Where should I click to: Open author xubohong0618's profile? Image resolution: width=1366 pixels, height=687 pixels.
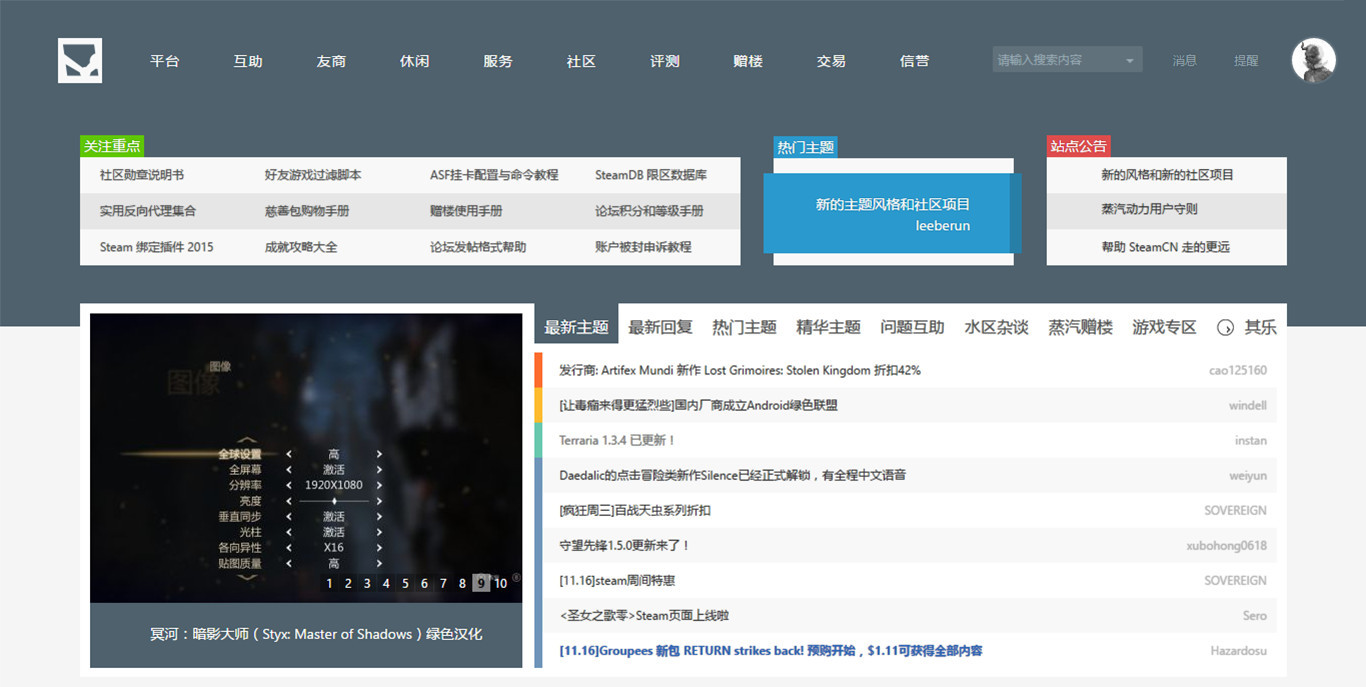click(1226, 545)
